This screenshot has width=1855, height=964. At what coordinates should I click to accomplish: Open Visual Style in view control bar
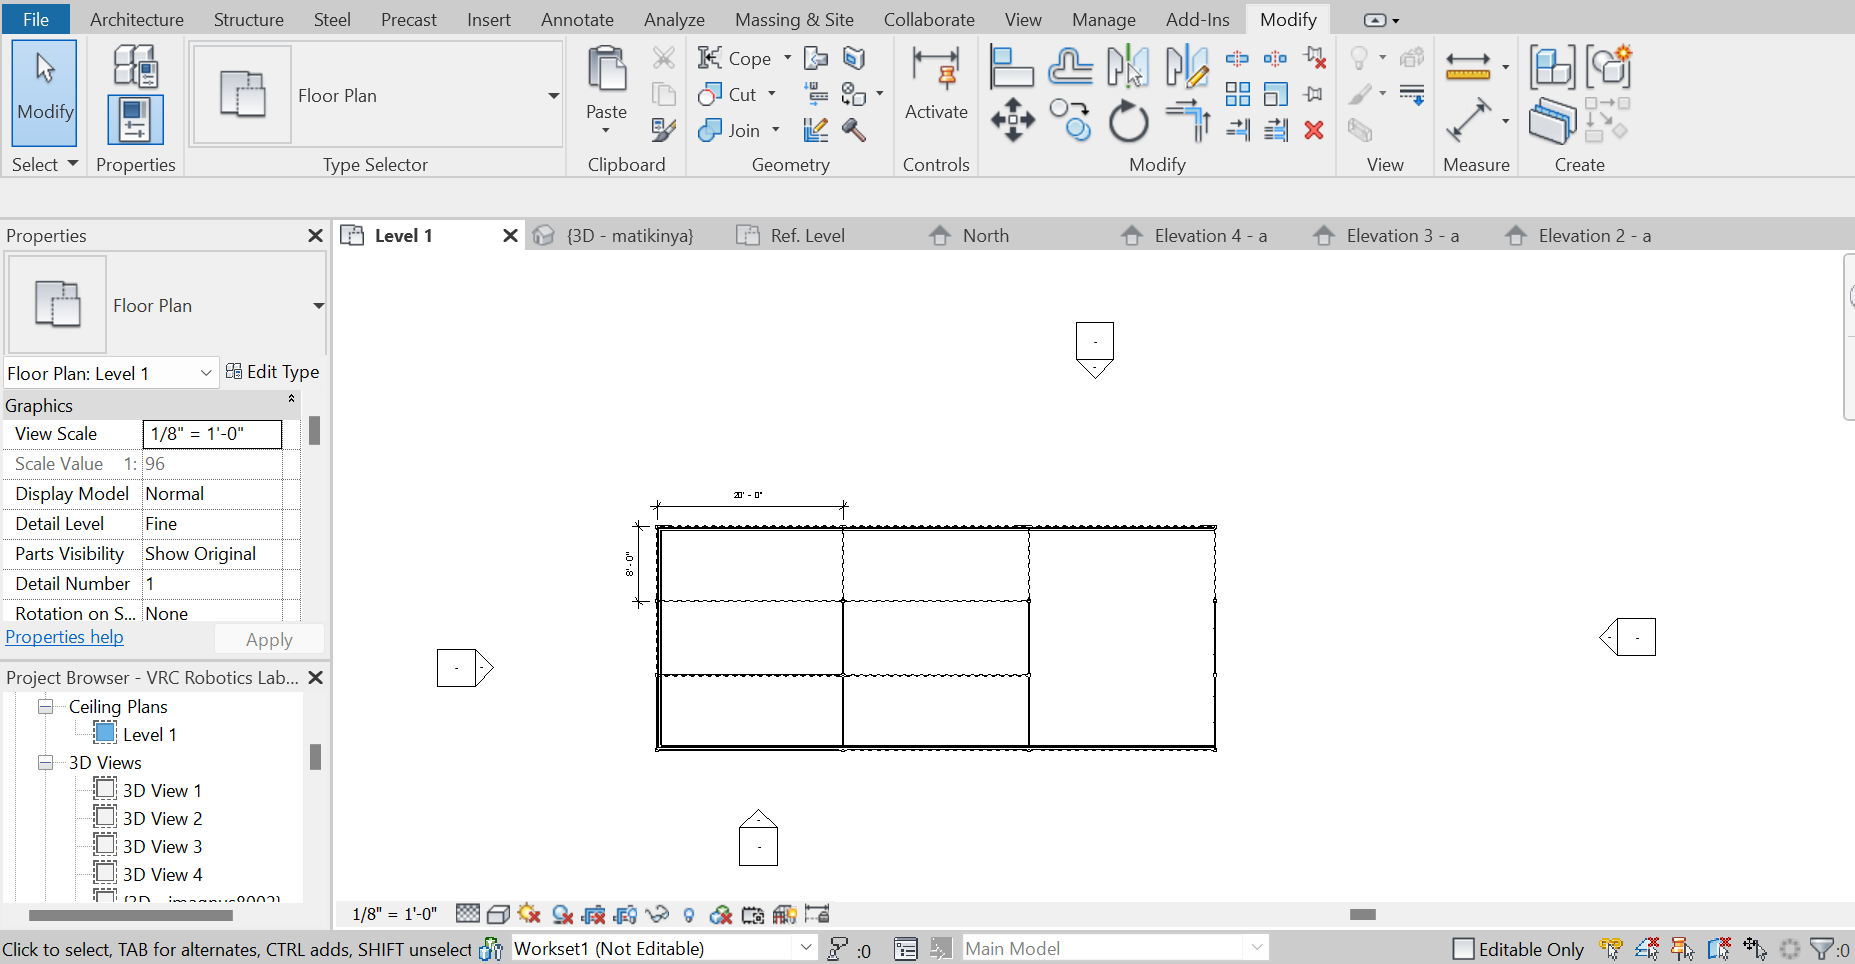coord(498,914)
